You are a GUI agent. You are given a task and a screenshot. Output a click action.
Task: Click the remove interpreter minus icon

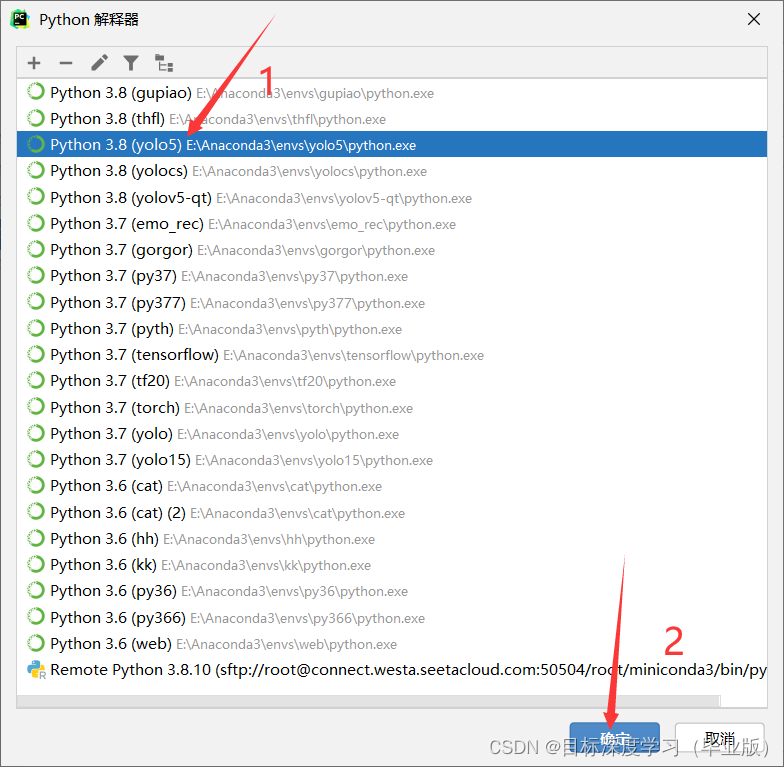tap(66, 63)
